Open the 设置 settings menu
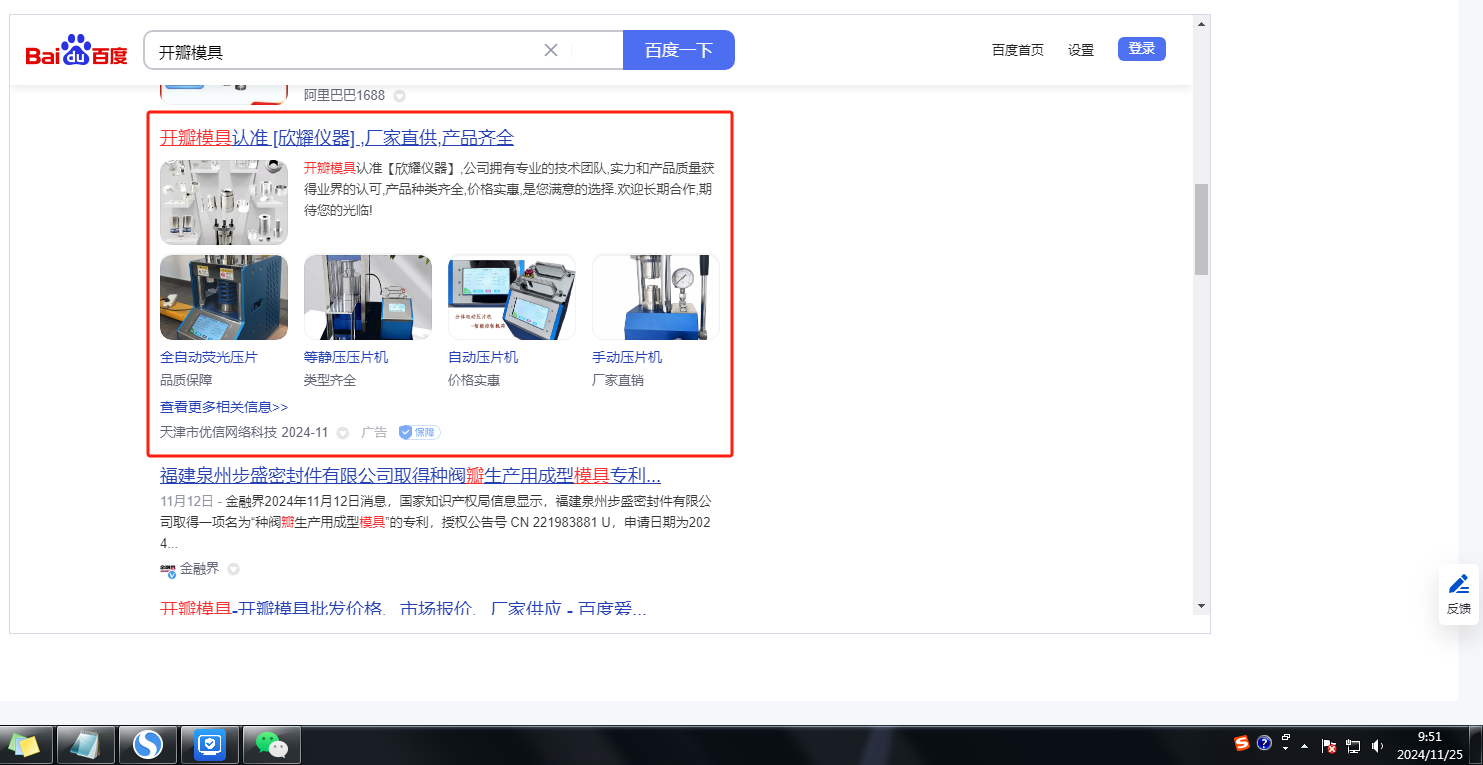Viewport: 1483px width, 765px height. pos(1081,50)
